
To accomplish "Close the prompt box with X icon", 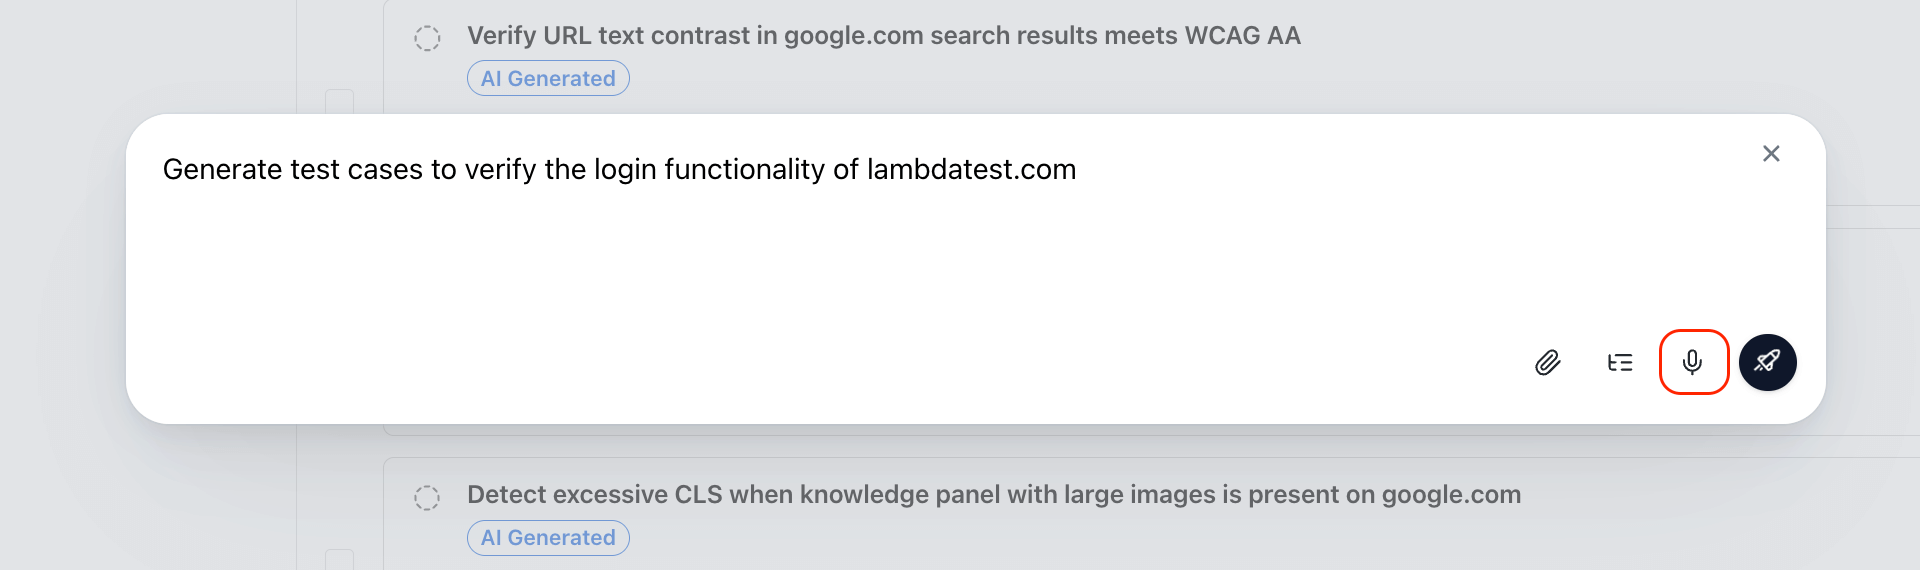I will [1771, 154].
